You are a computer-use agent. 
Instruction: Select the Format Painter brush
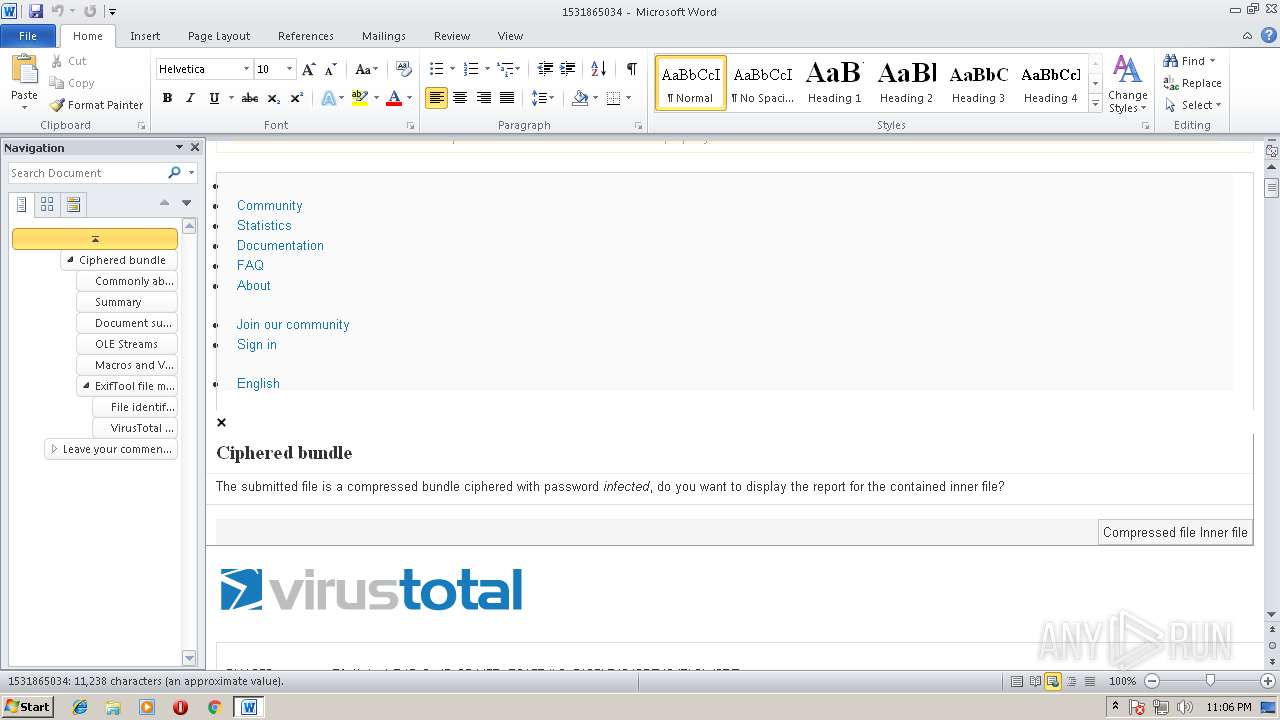coord(57,105)
